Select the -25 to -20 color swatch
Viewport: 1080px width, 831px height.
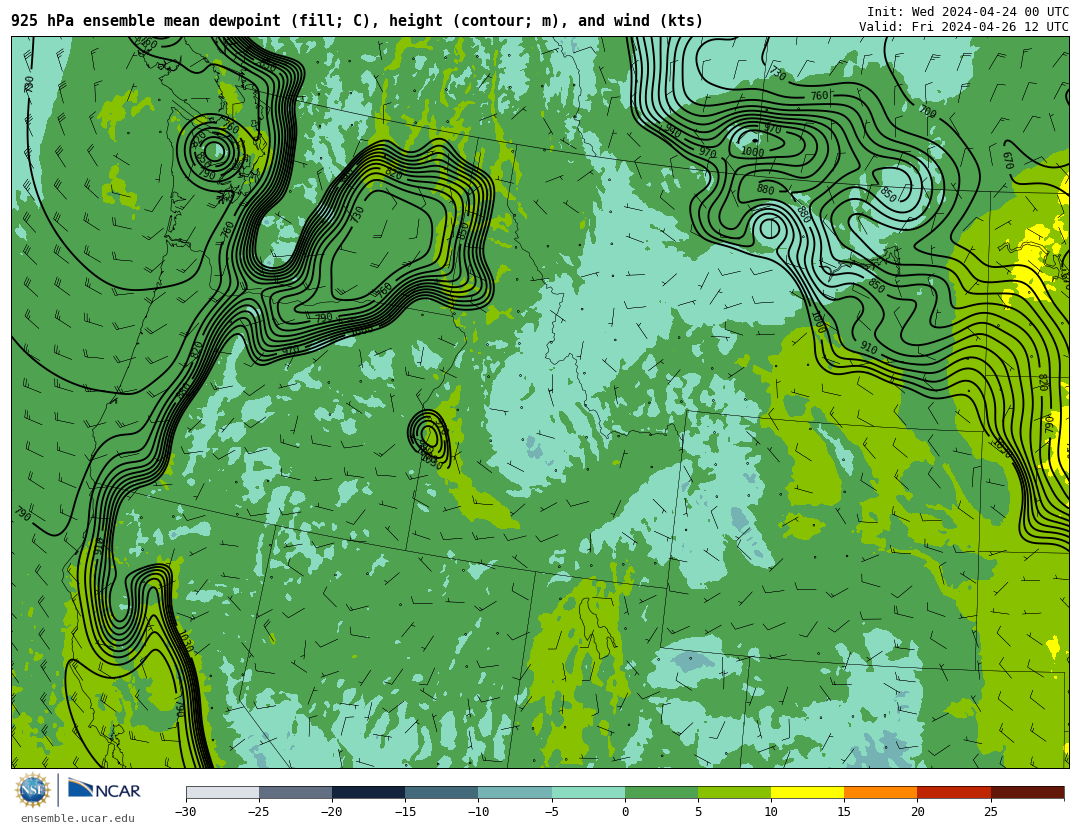(295, 792)
